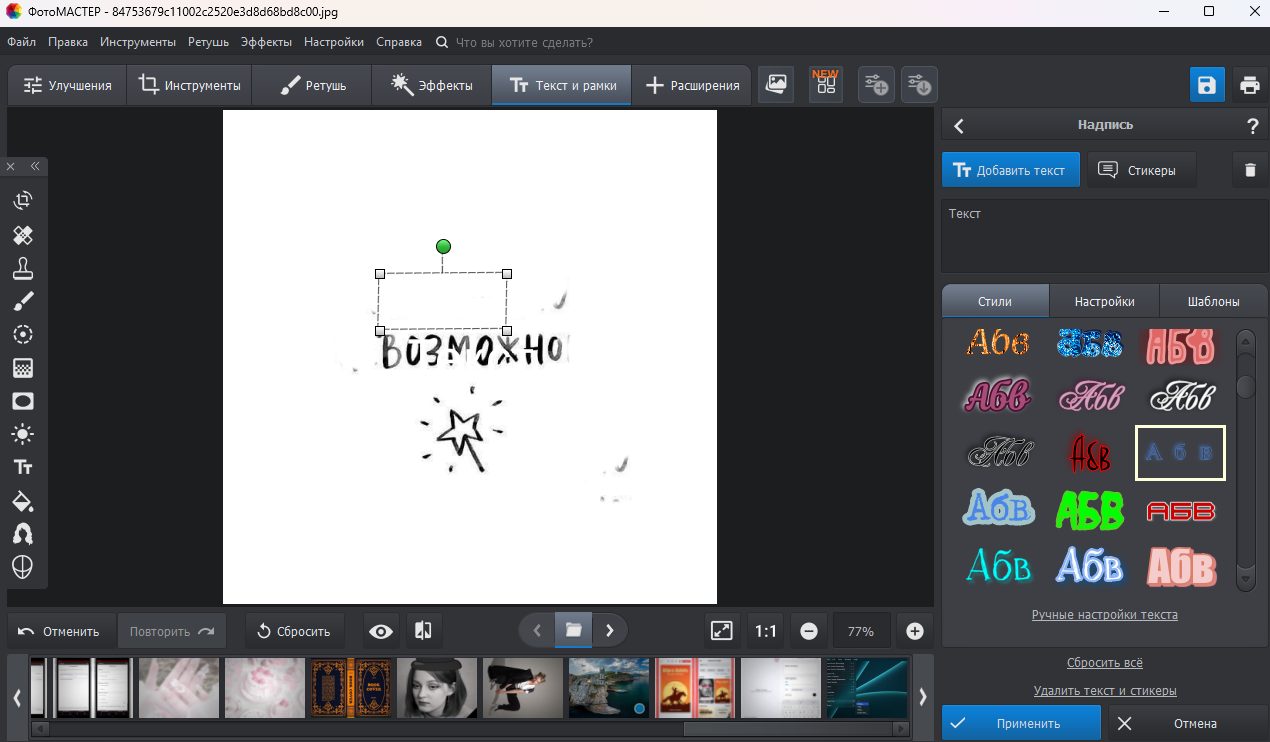The width and height of the screenshot is (1270, 742).
Task: Open the photo gallery icon in the top toolbar
Action: (x=776, y=85)
